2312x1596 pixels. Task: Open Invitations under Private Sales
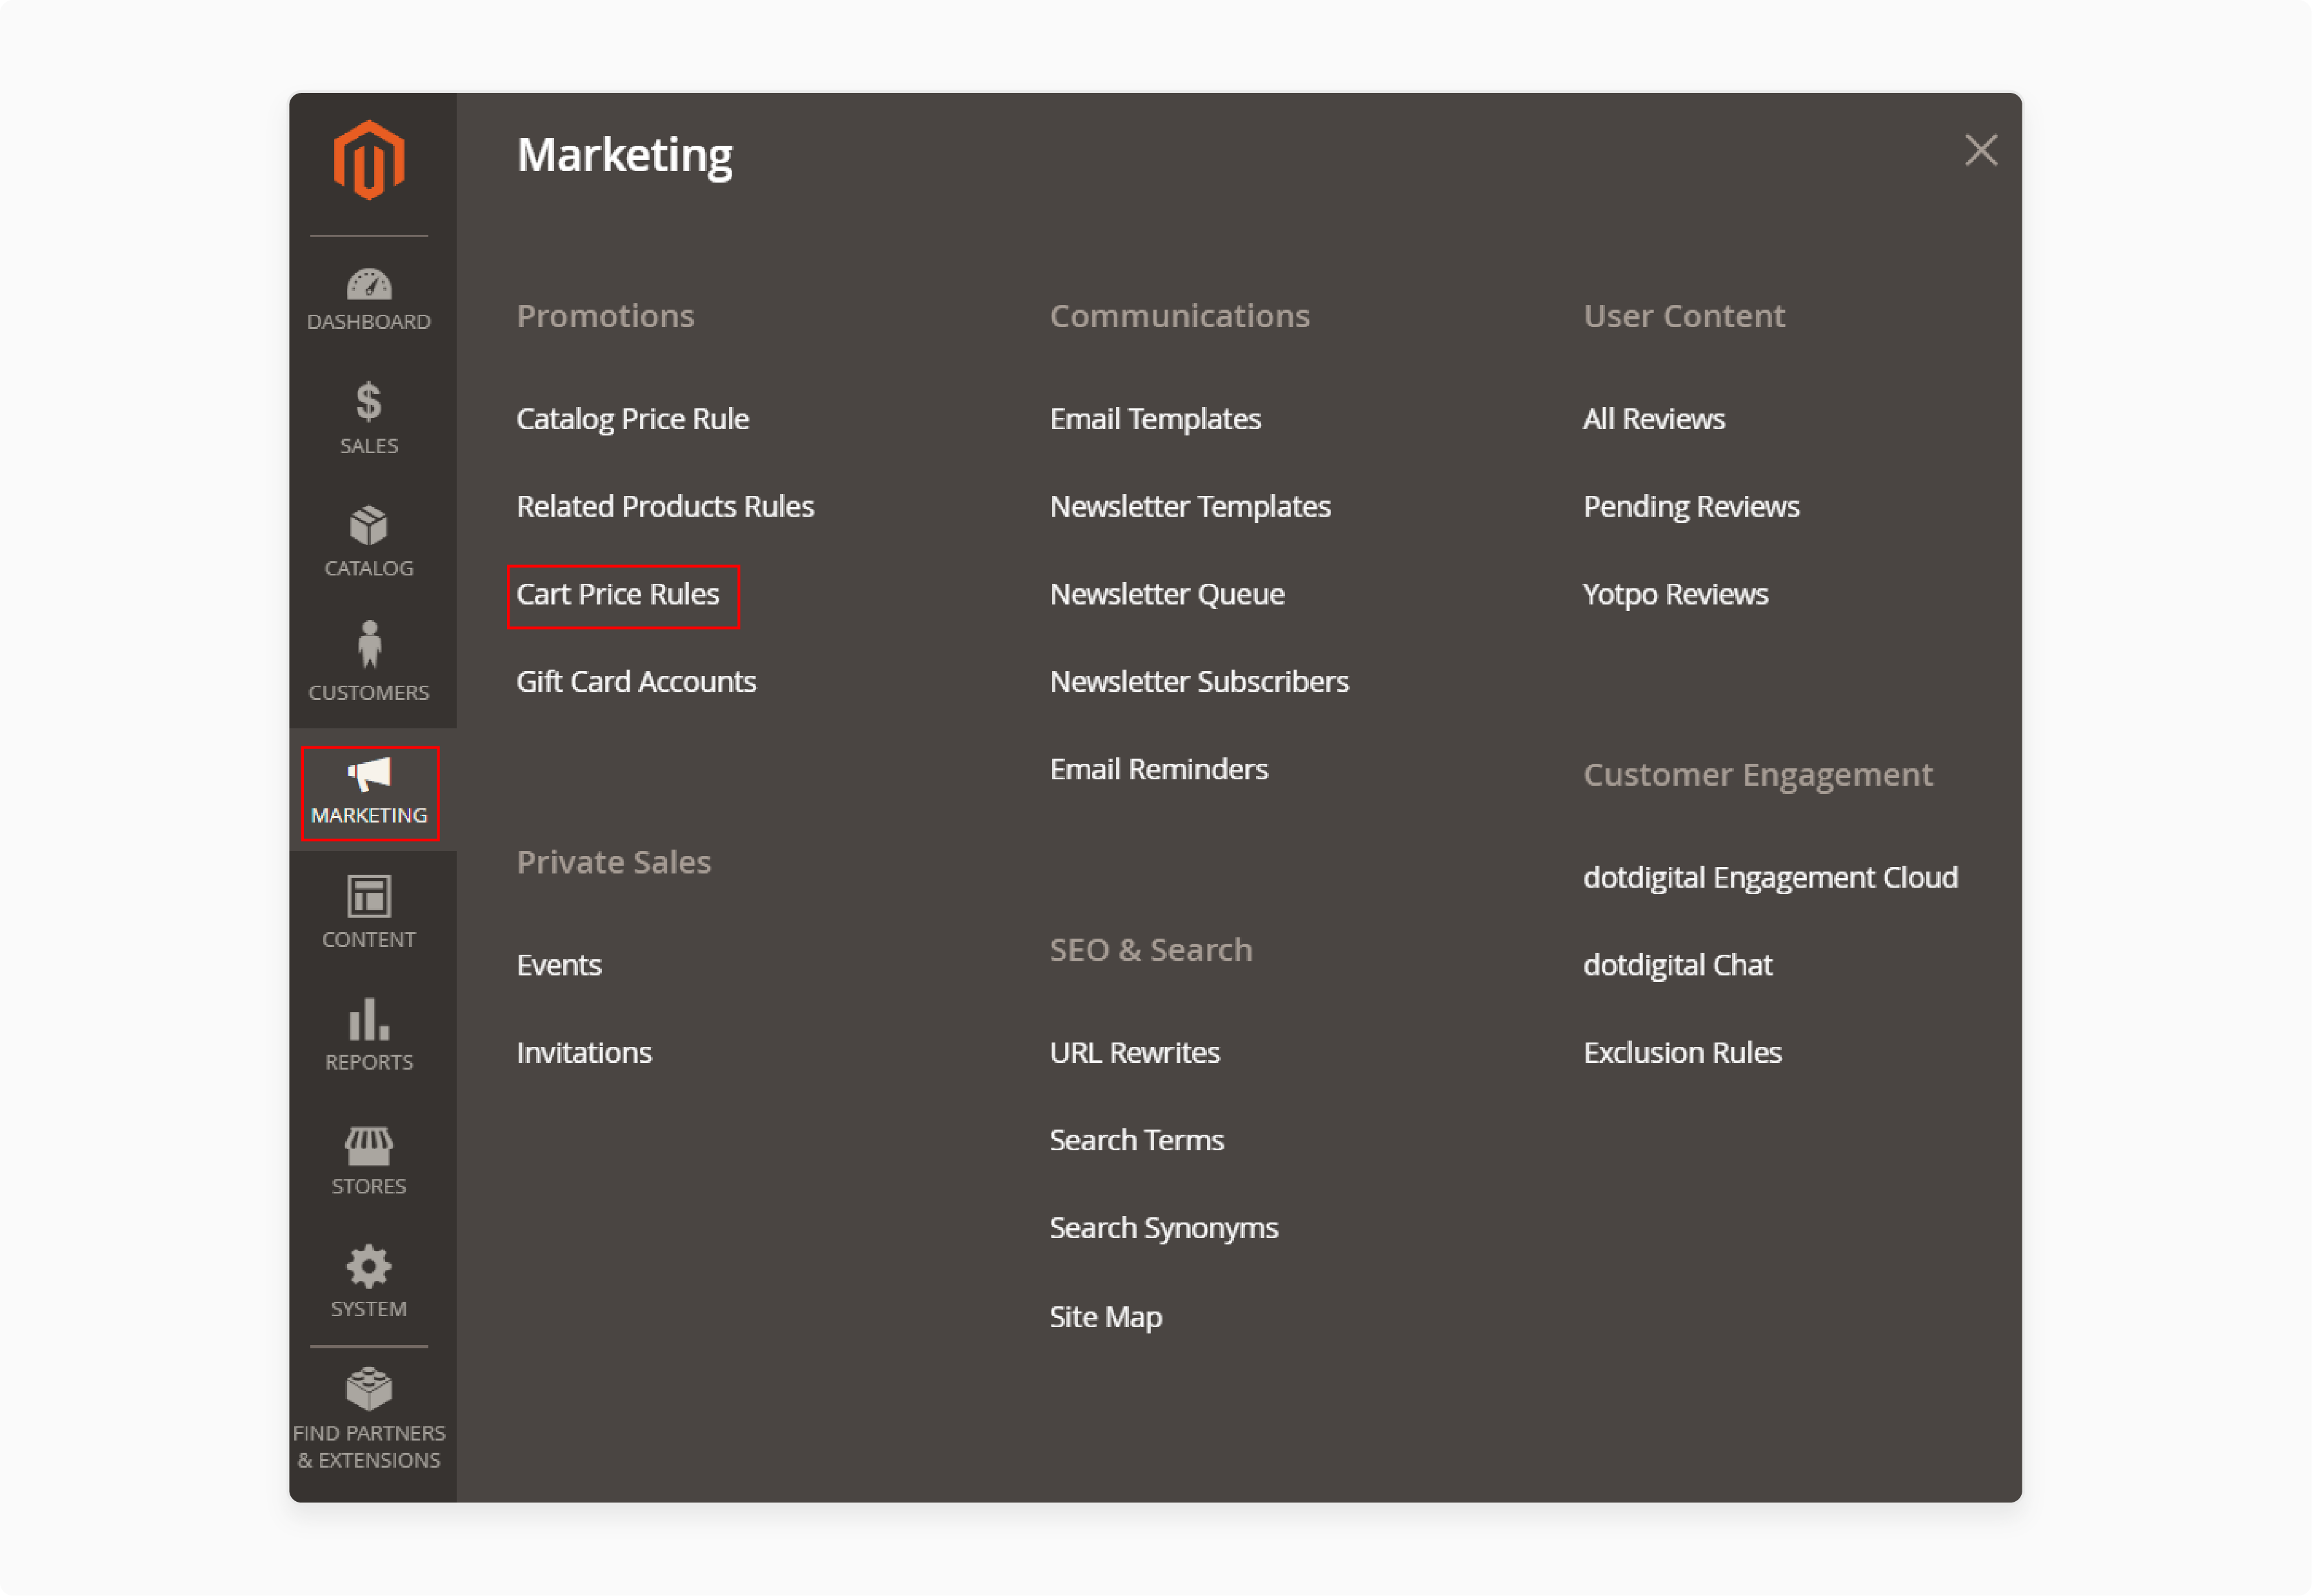(x=584, y=1053)
